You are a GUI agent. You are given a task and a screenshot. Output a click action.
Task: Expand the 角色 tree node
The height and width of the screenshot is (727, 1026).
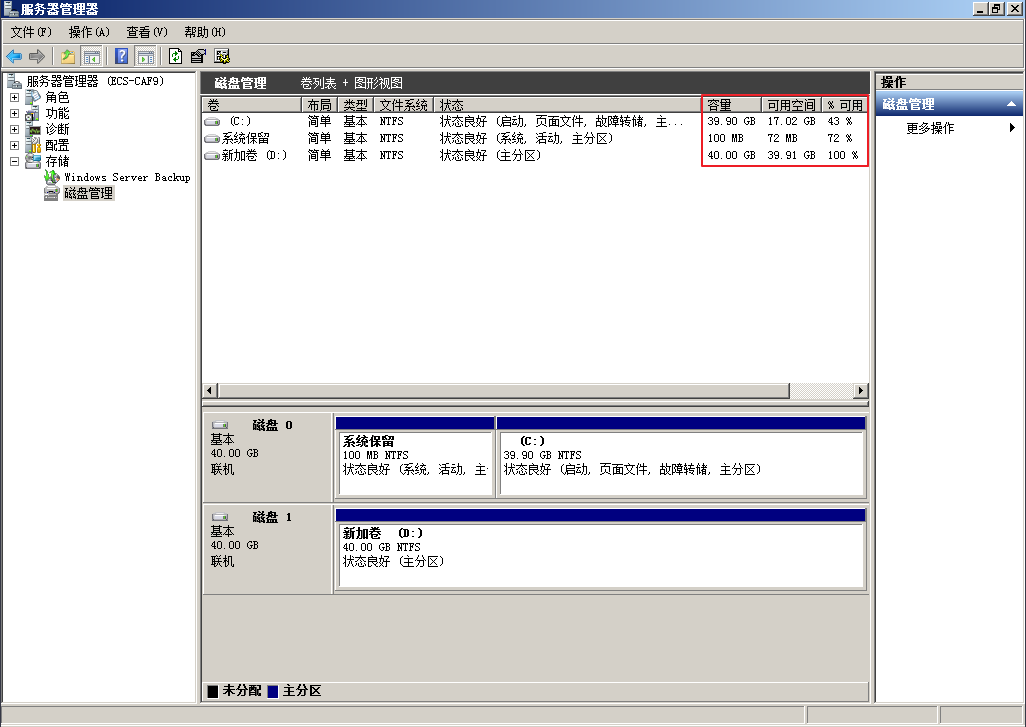[14, 98]
